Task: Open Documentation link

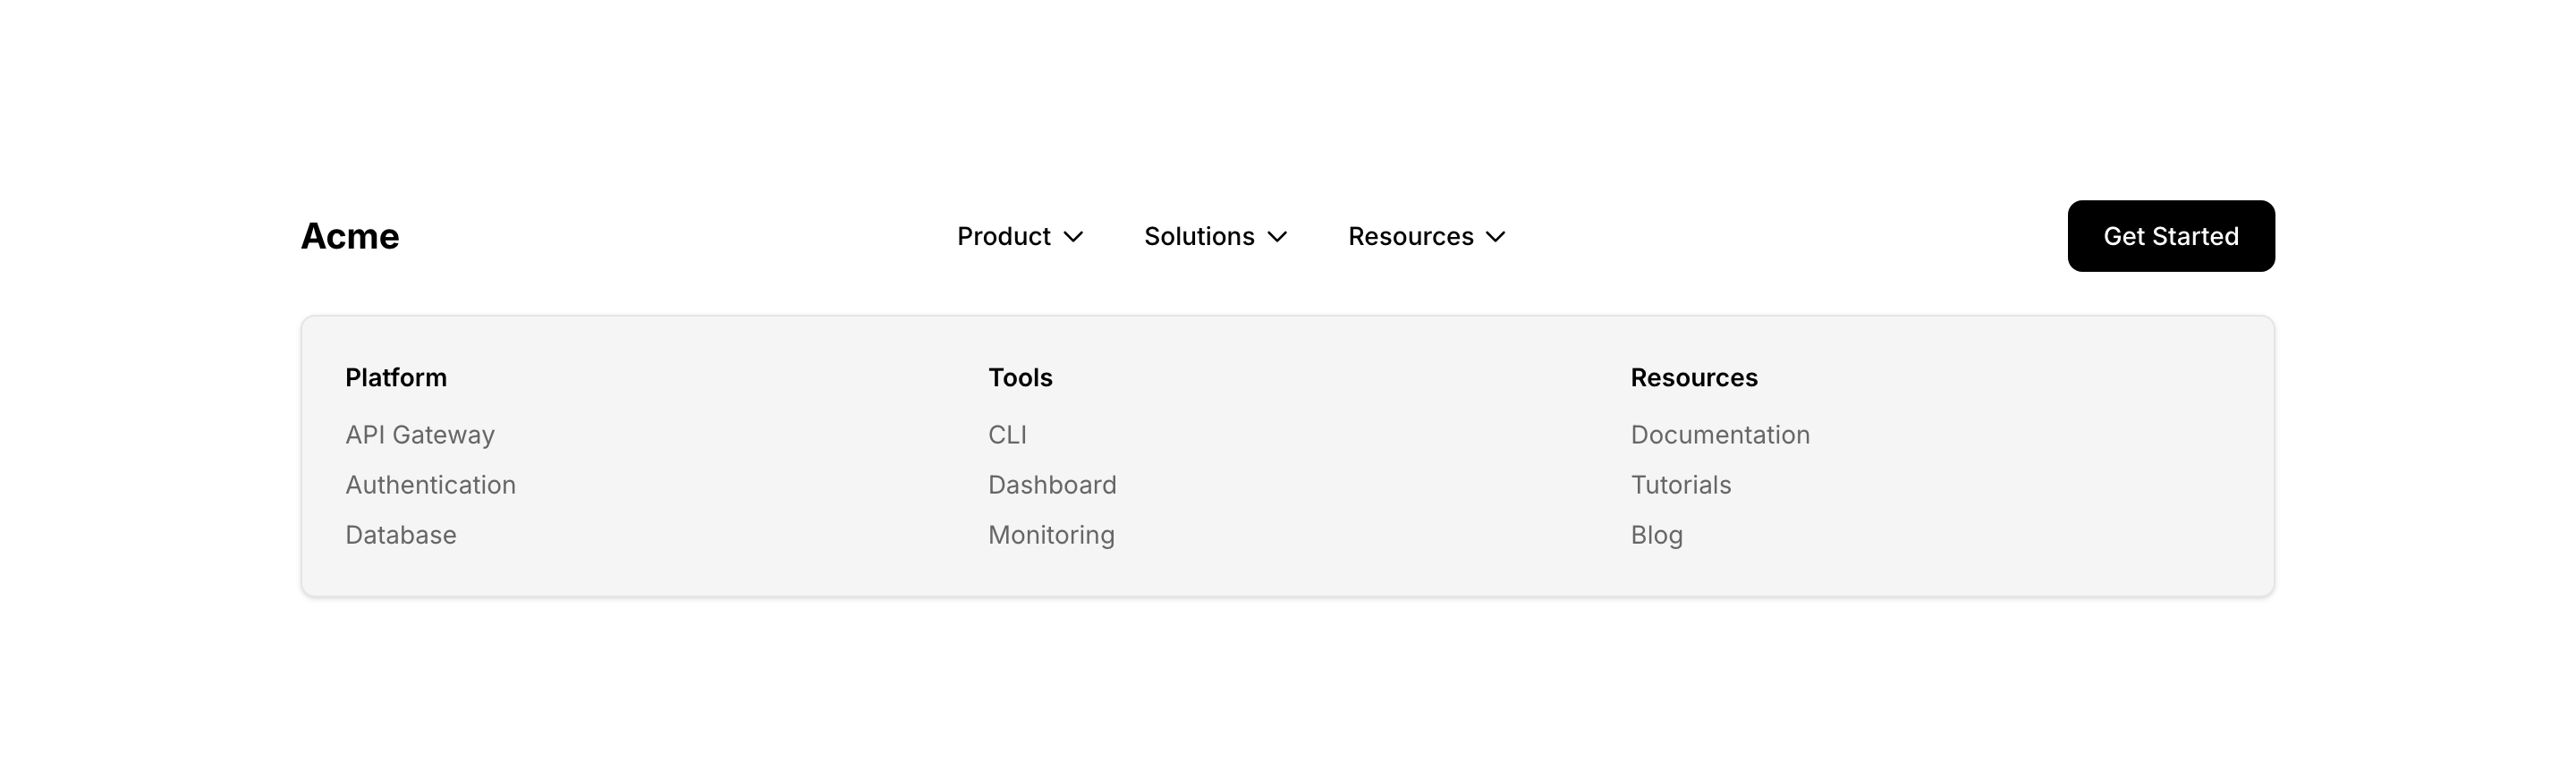Action: (1720, 435)
